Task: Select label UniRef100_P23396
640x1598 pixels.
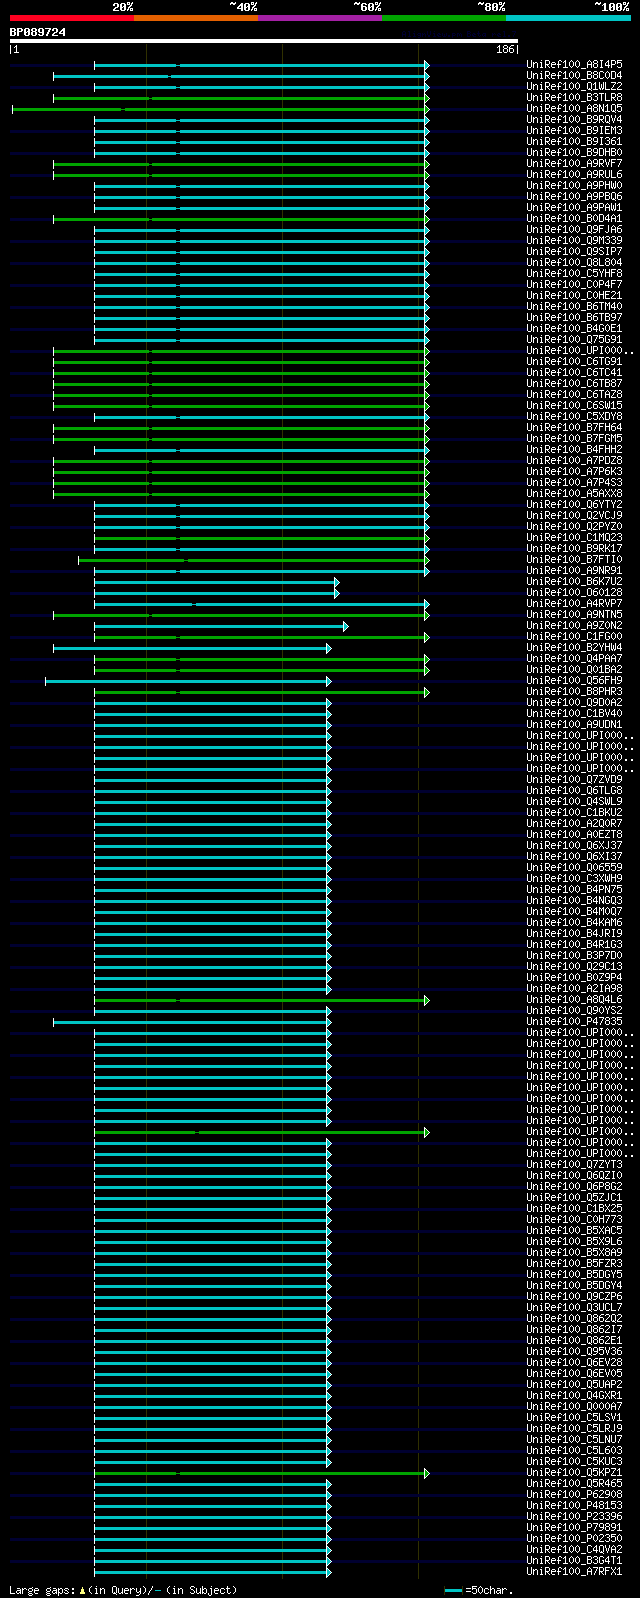Action: [574, 1516]
